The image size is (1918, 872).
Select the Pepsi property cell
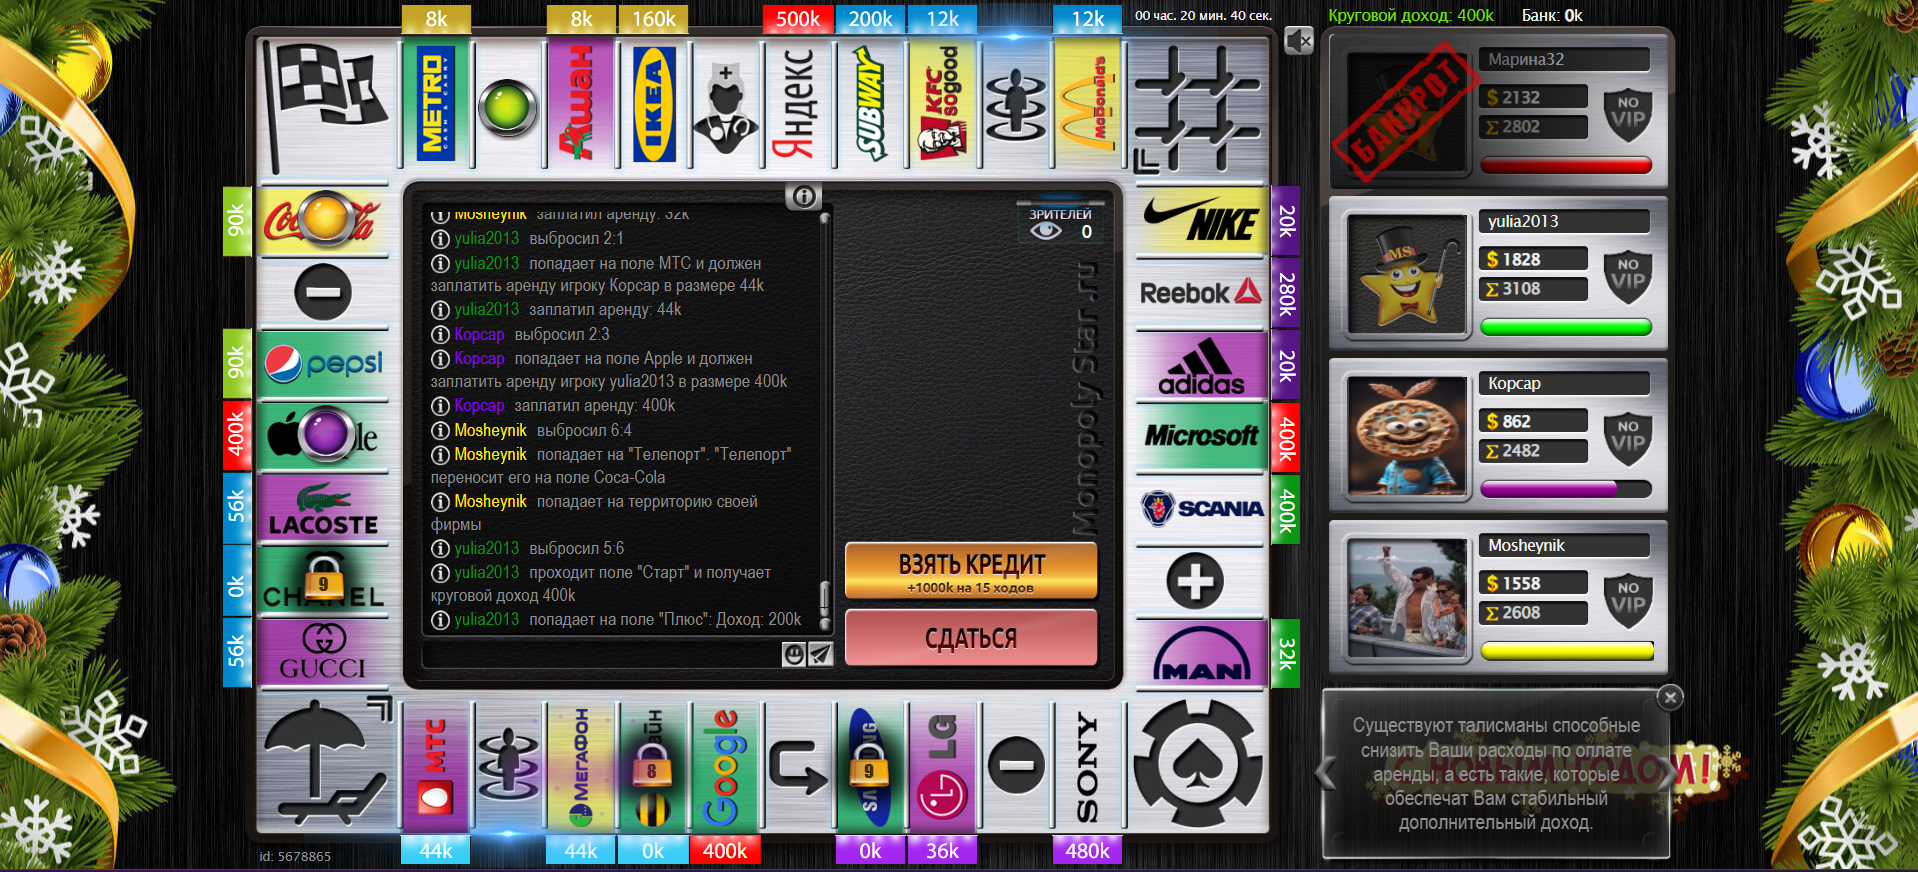[323, 365]
